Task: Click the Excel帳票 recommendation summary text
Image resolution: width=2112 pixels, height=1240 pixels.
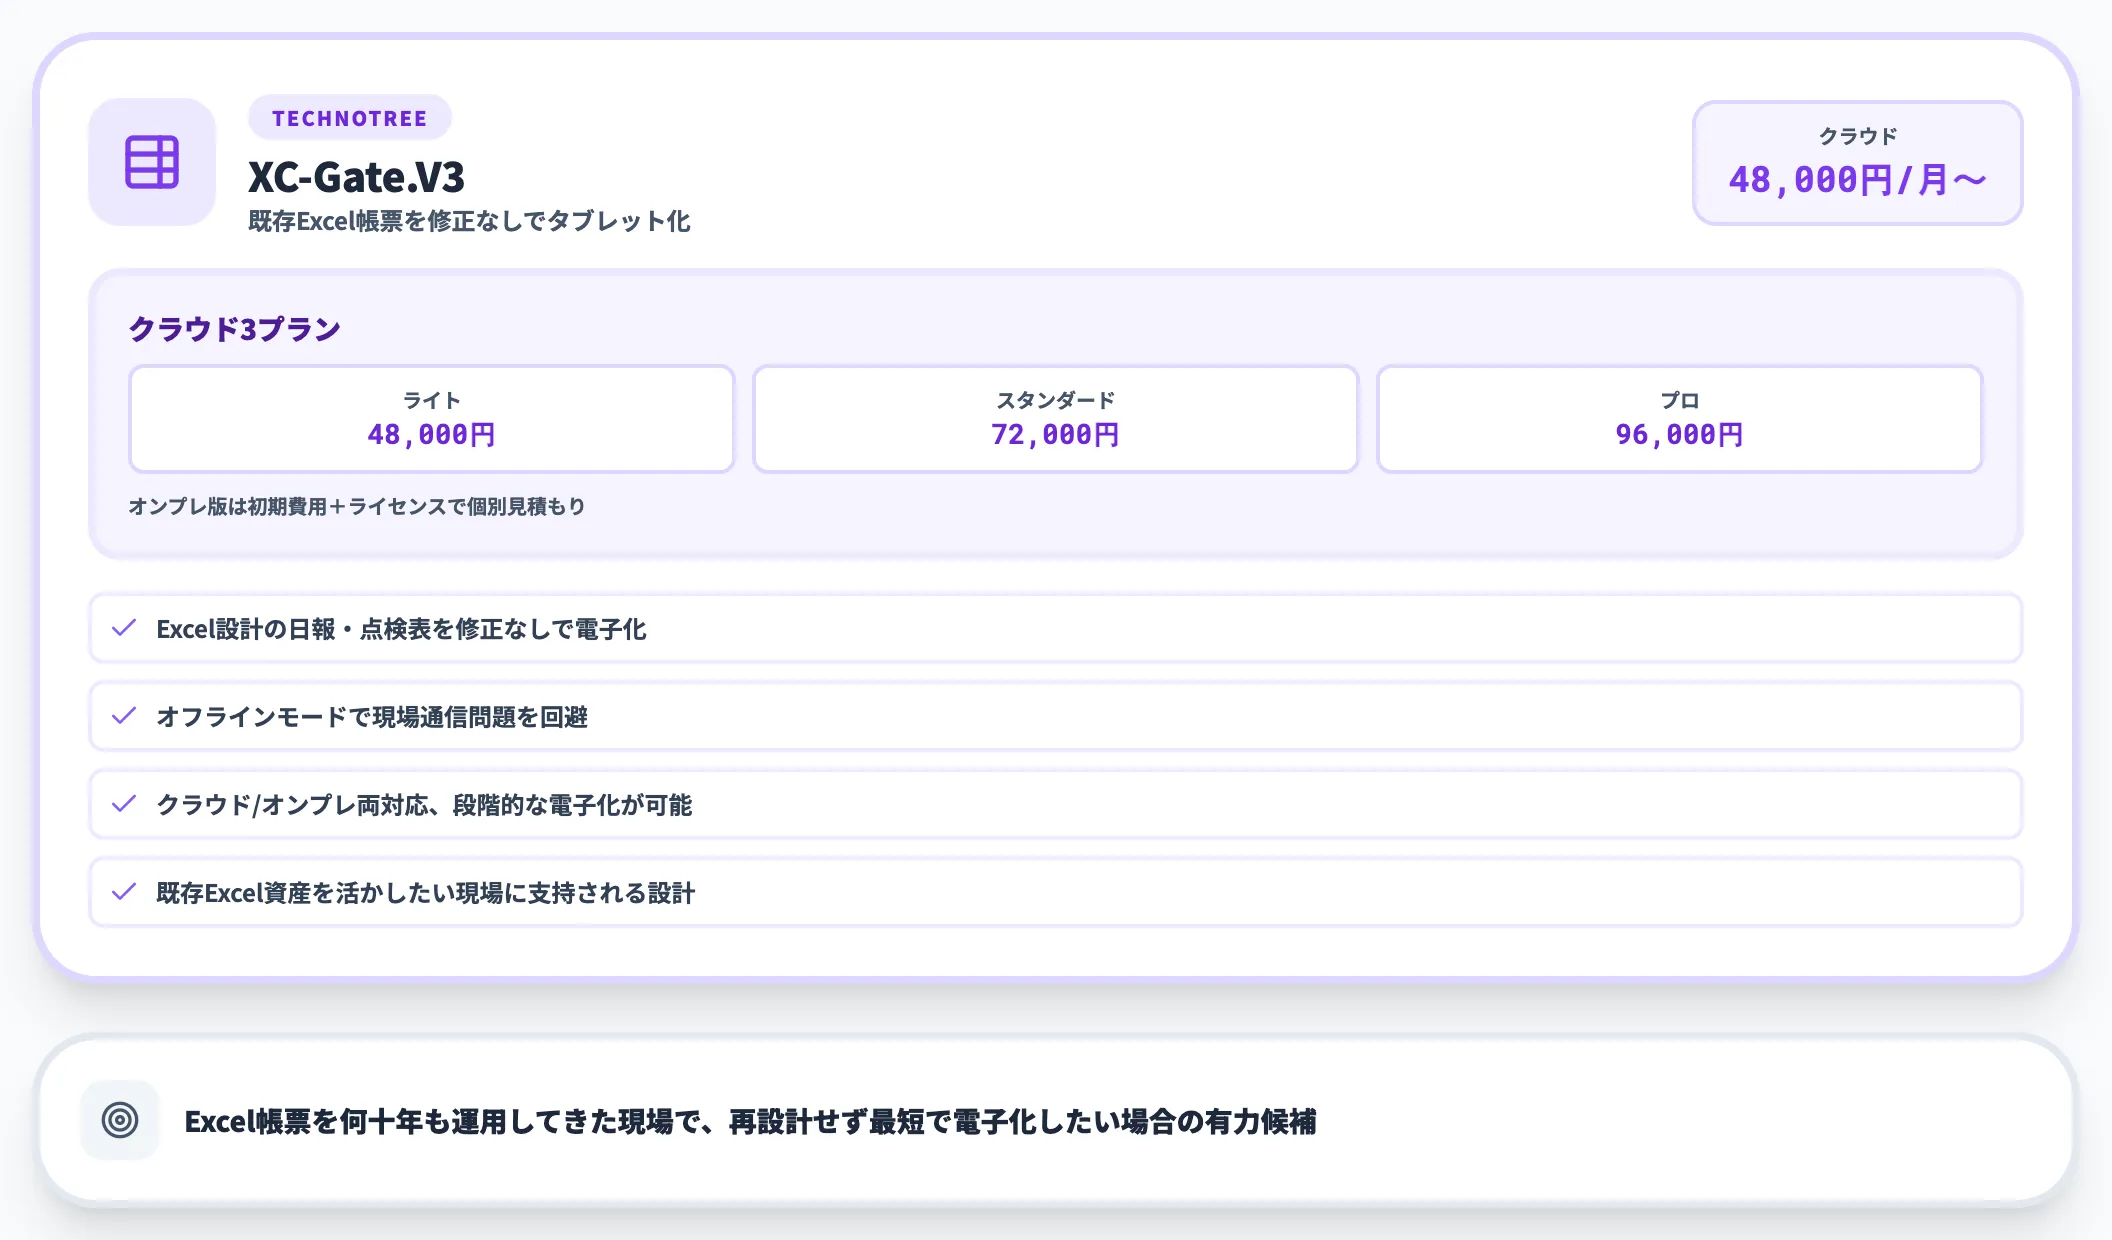Action: click(750, 1122)
